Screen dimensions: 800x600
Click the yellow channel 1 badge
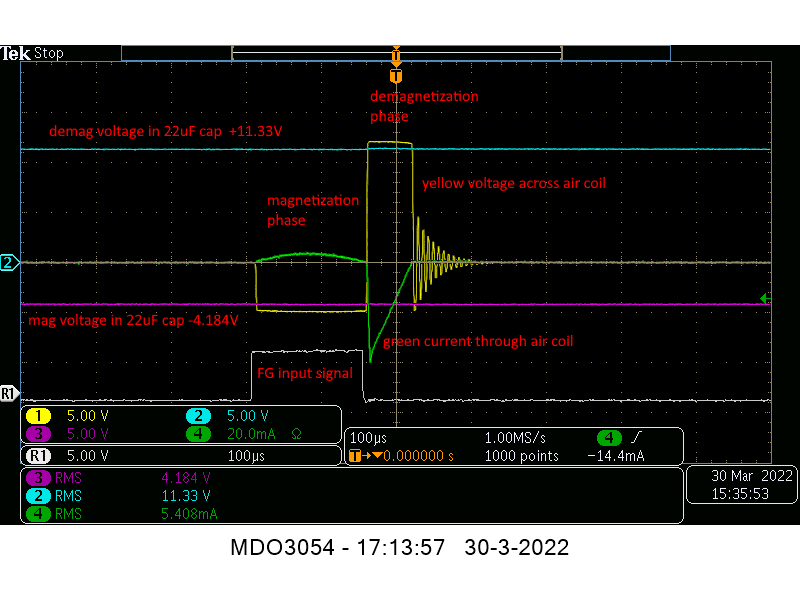(x=37, y=416)
